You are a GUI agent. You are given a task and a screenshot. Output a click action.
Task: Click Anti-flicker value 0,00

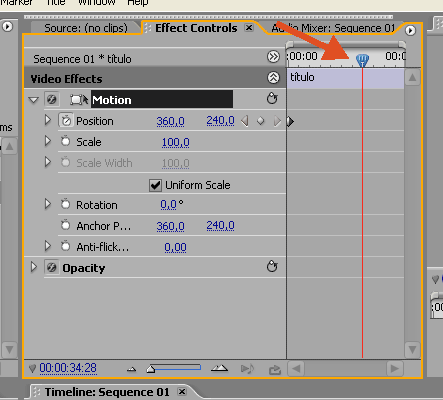pyautogui.click(x=175, y=247)
